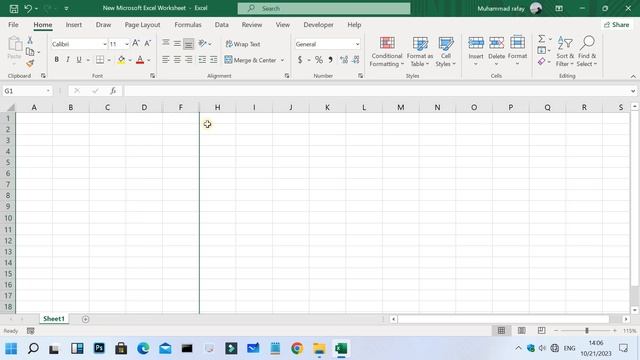
Task: Click the Copy icon
Action: 30,52
